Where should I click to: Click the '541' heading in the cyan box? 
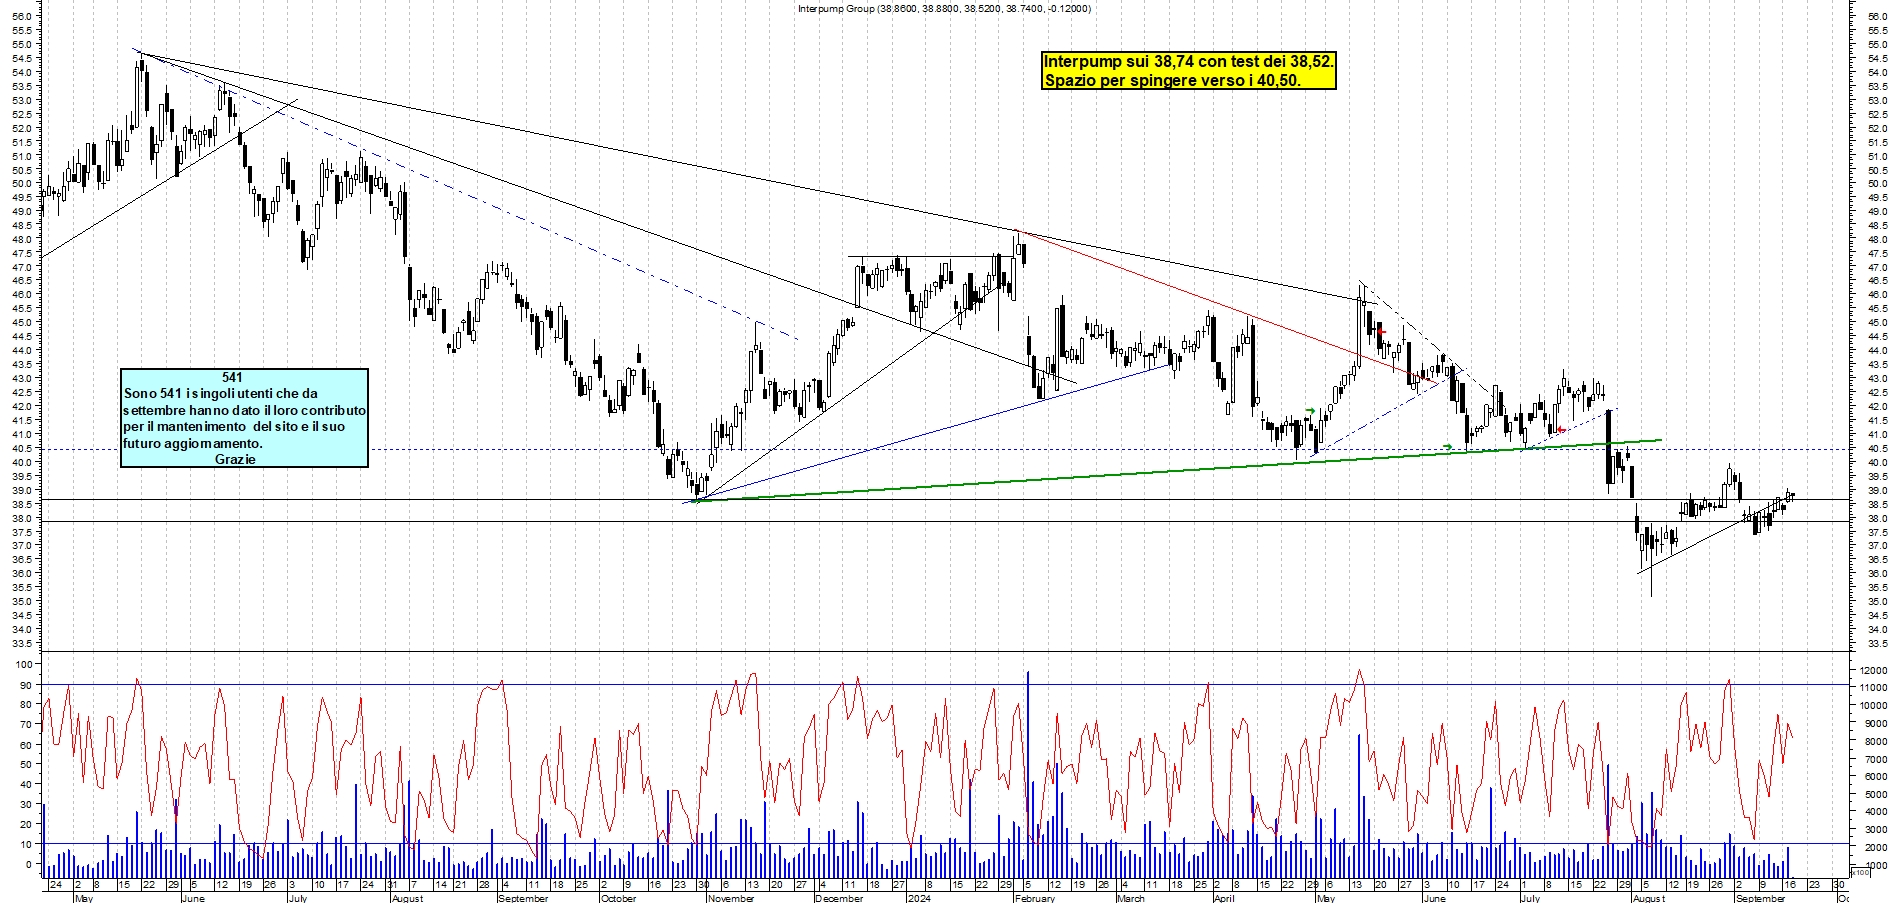[x=232, y=377]
